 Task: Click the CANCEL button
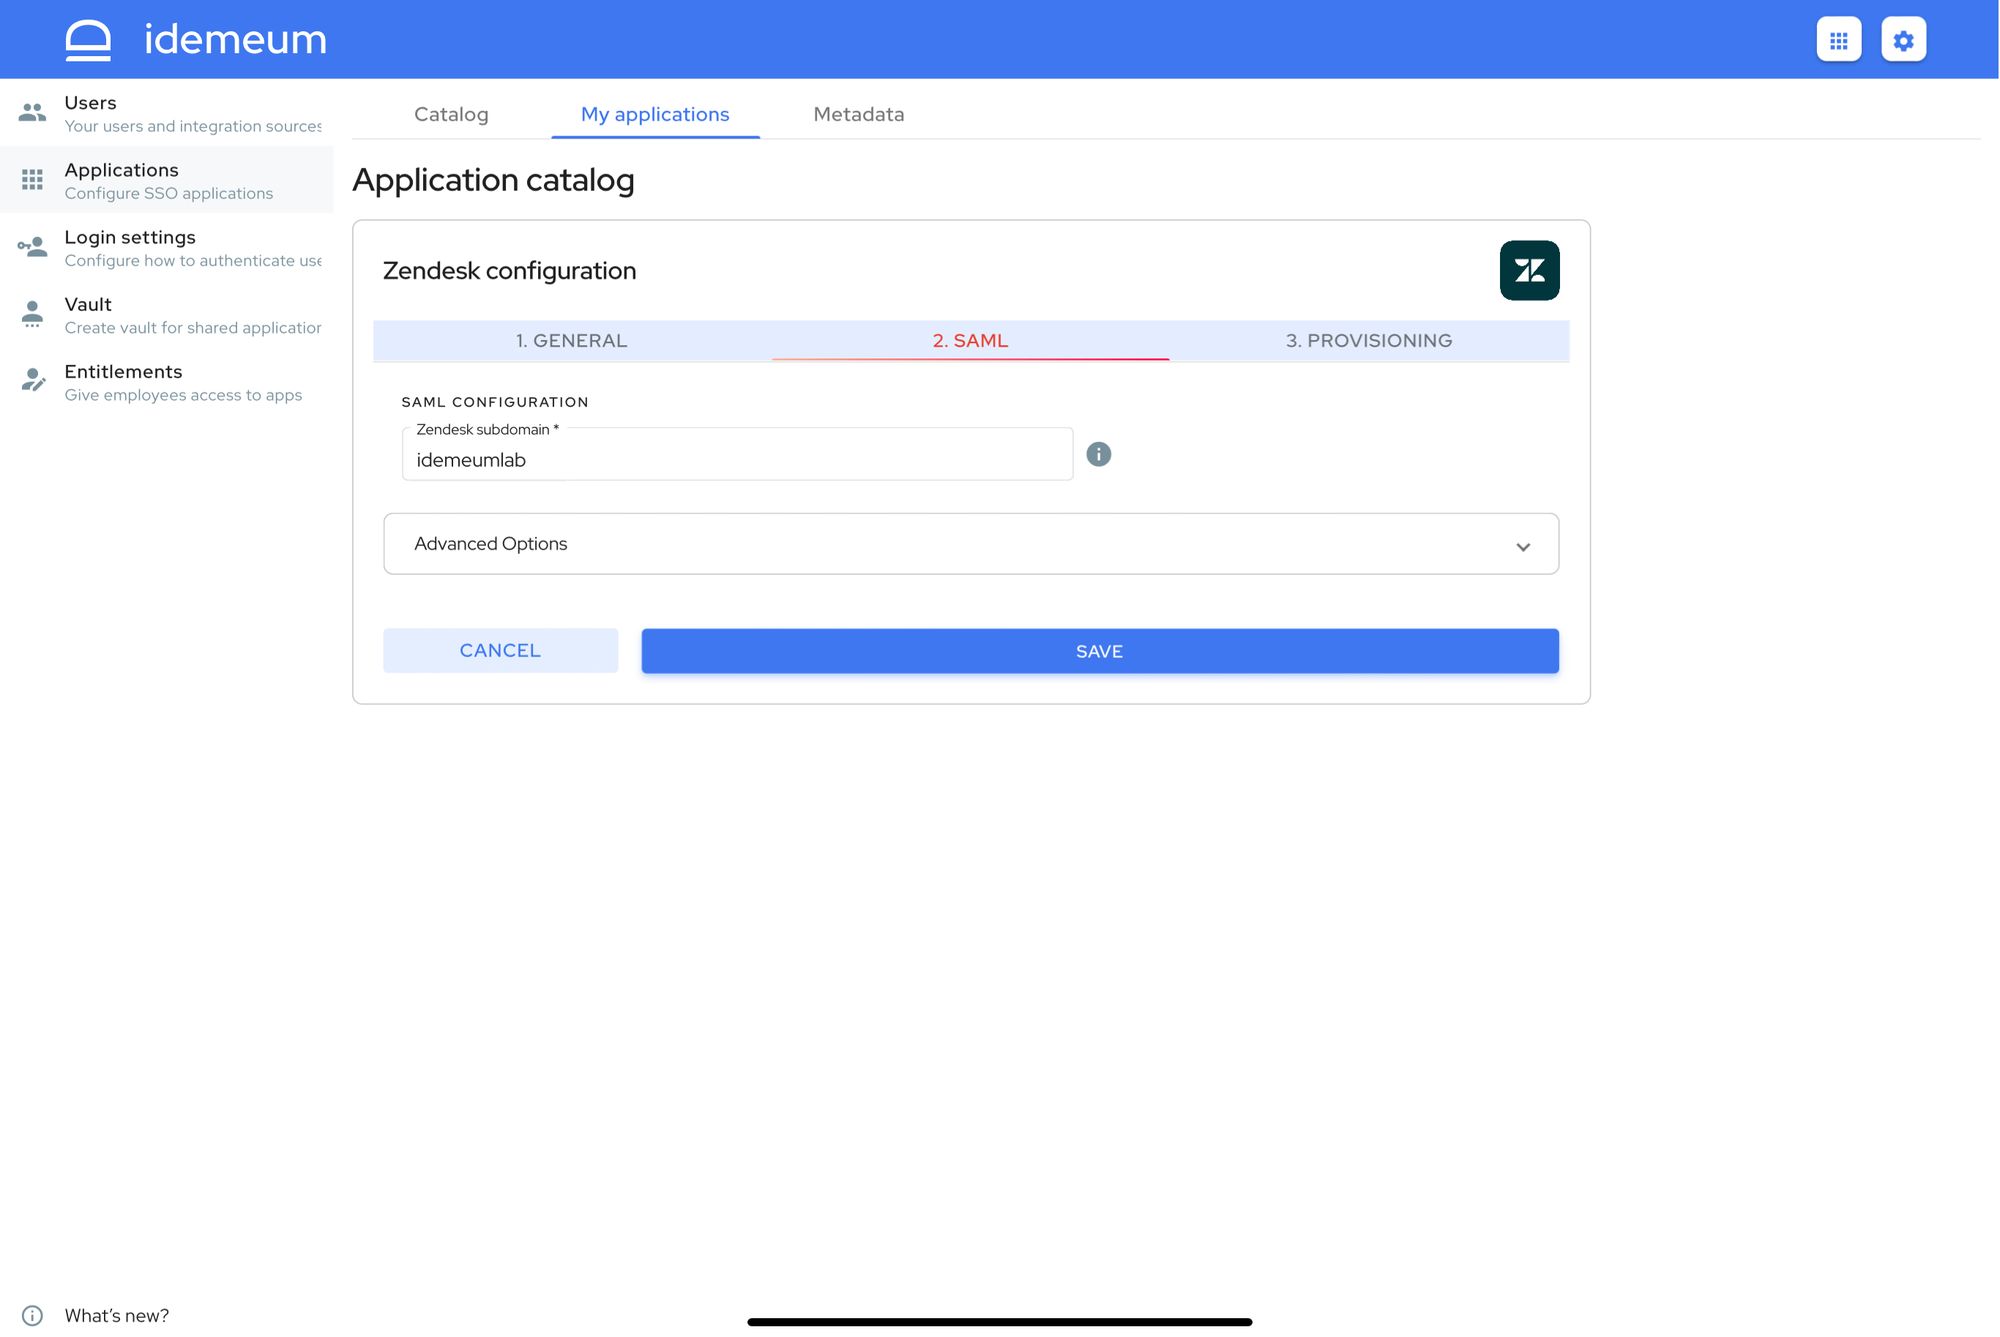[x=500, y=651]
